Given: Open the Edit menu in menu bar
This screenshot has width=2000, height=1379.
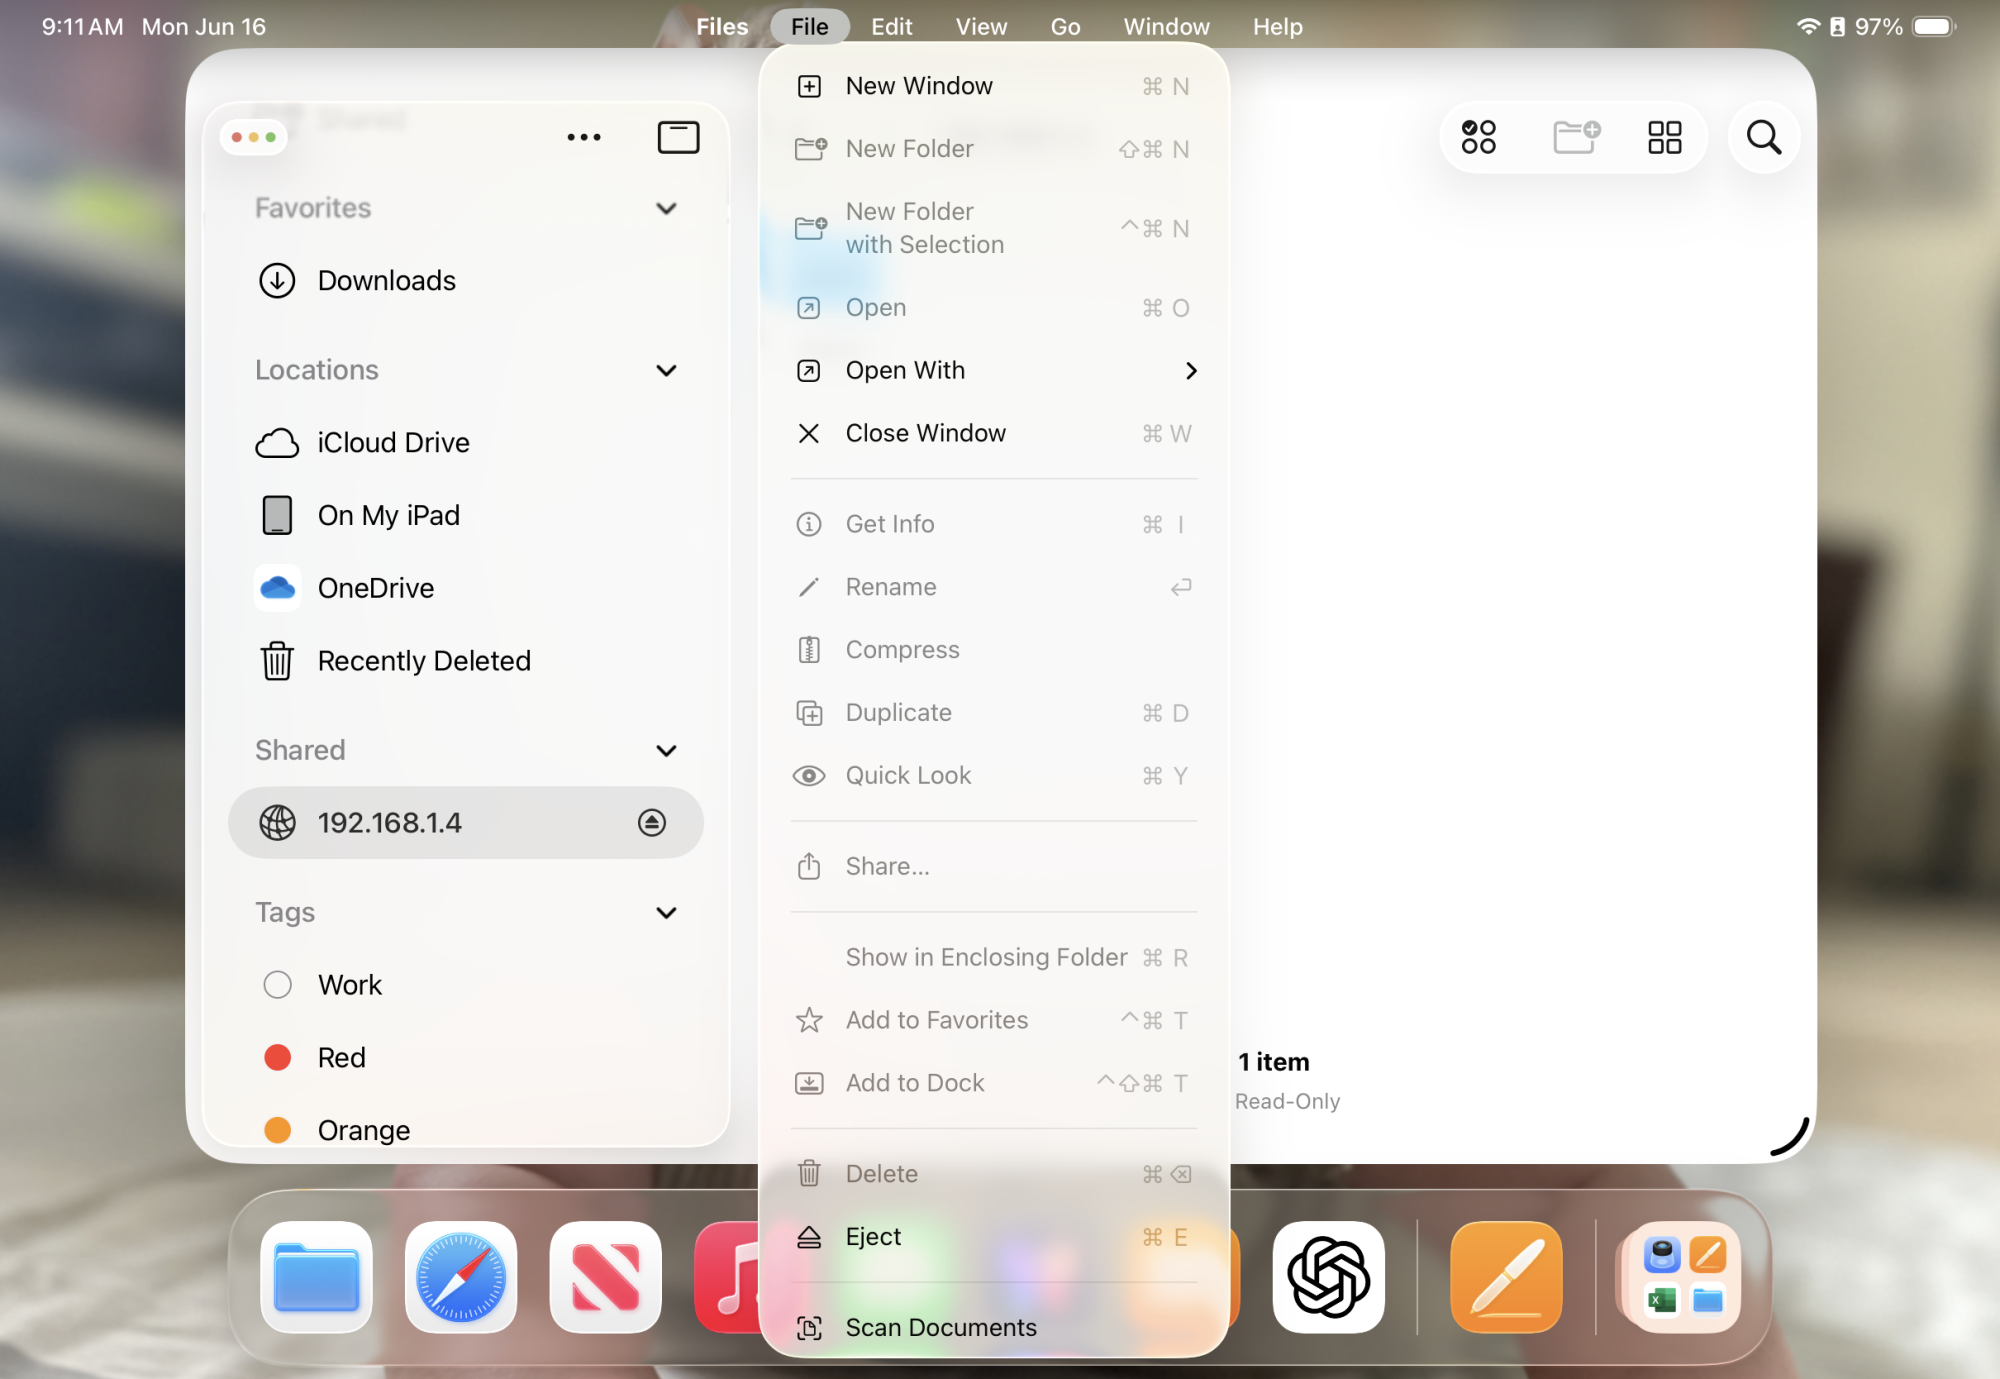Looking at the screenshot, I should coord(891,27).
